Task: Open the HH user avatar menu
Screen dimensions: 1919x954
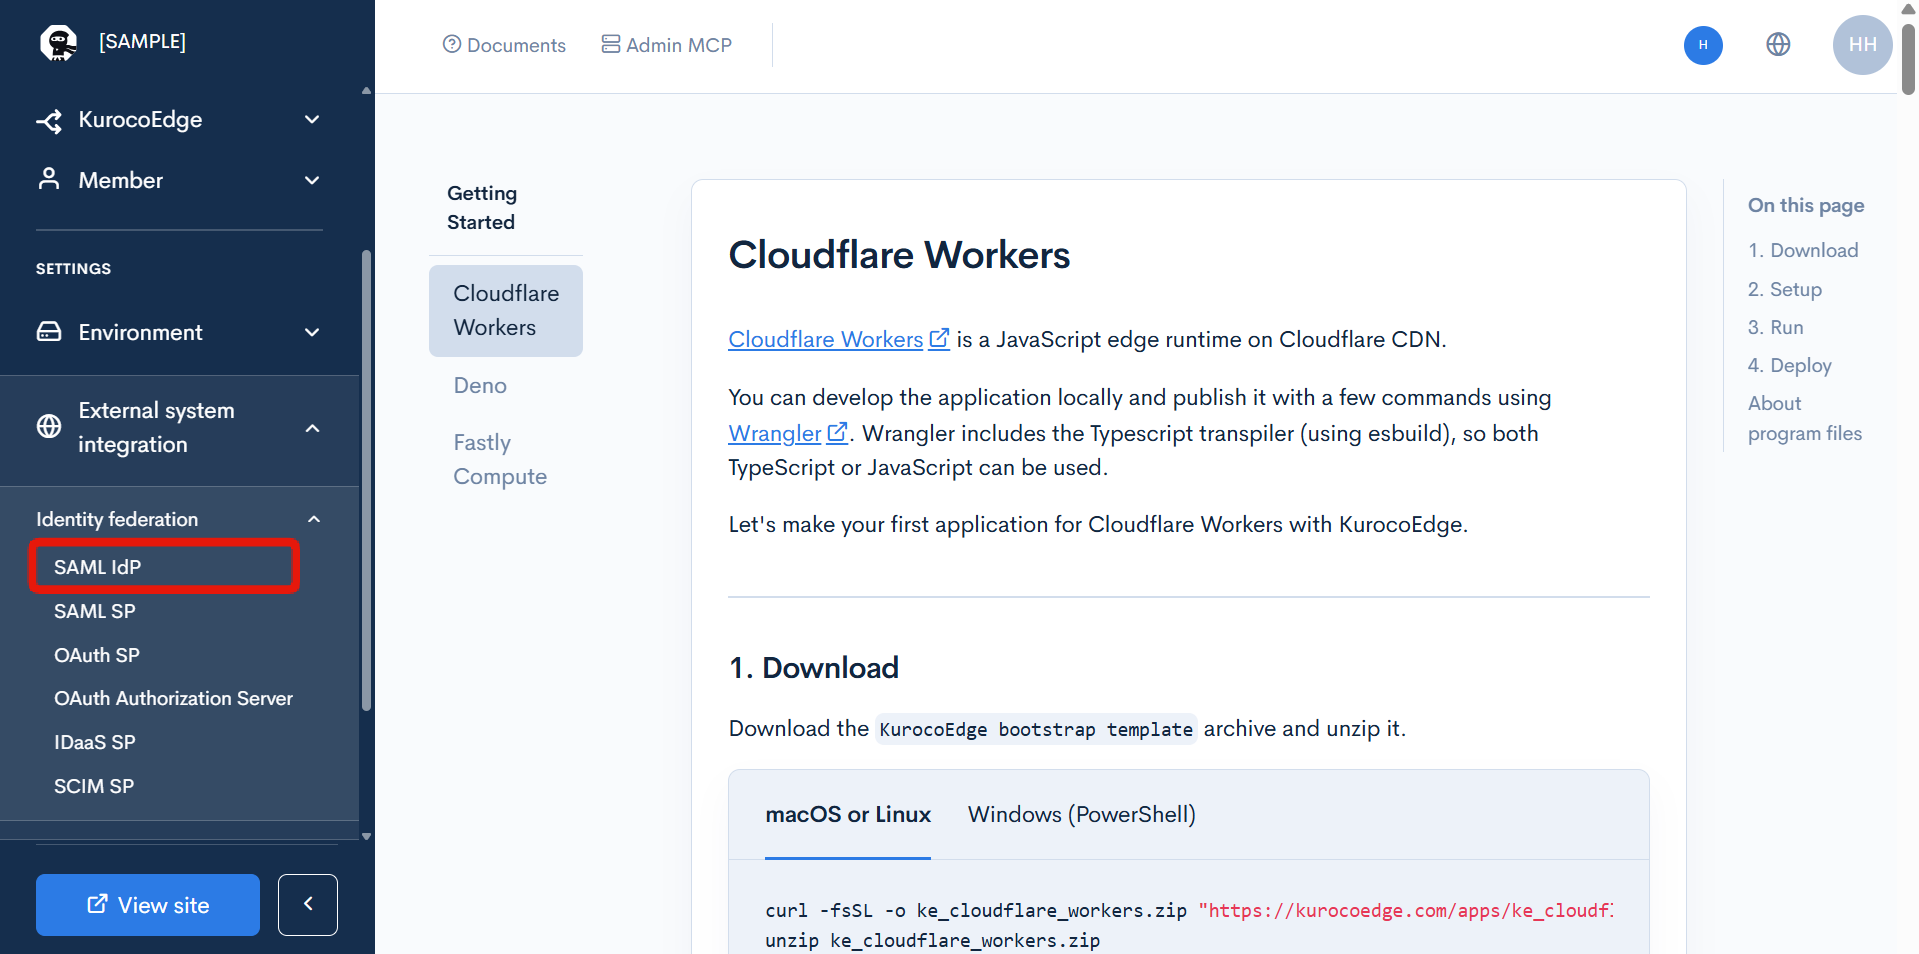Action: (1862, 45)
